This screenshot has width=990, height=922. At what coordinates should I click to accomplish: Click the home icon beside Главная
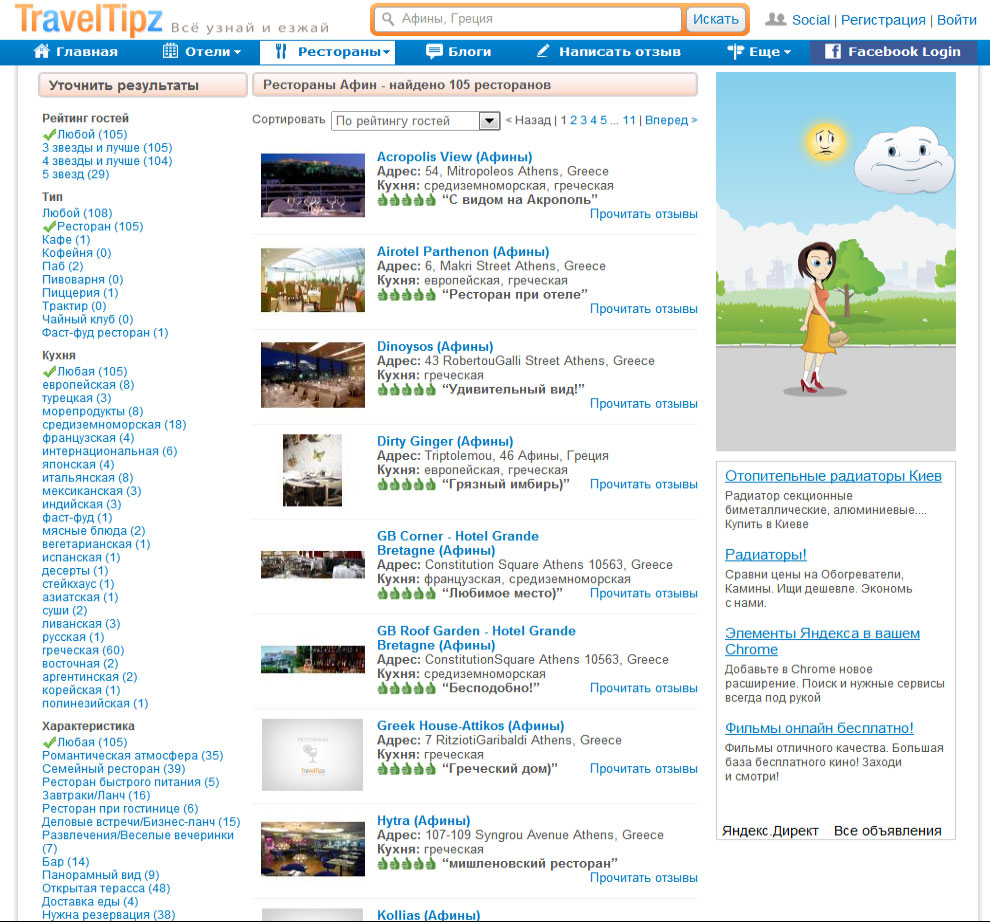pos(42,52)
